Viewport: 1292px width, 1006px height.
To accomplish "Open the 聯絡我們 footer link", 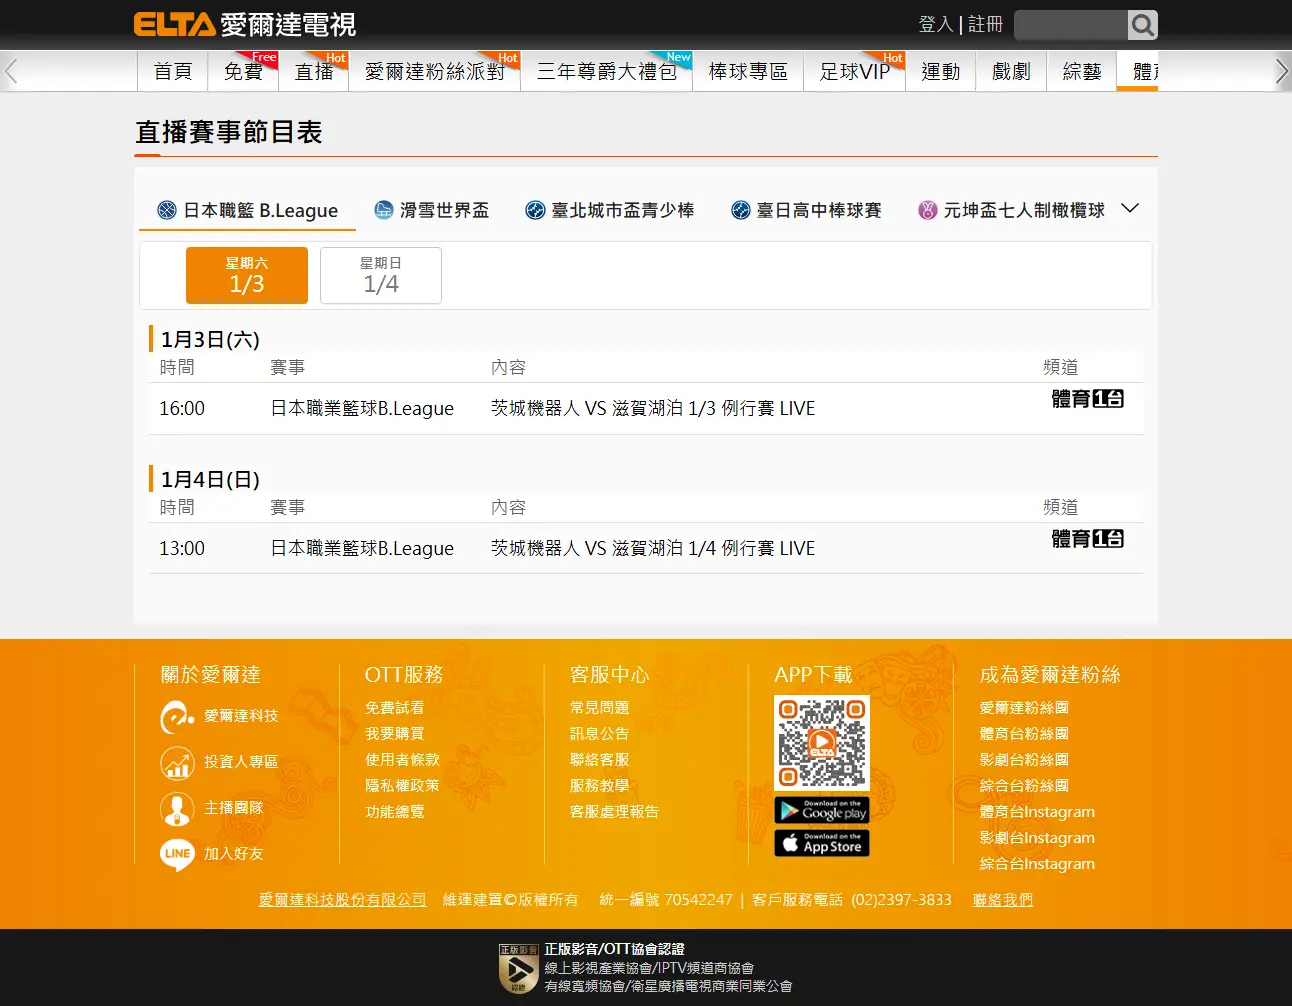I will 1002,900.
